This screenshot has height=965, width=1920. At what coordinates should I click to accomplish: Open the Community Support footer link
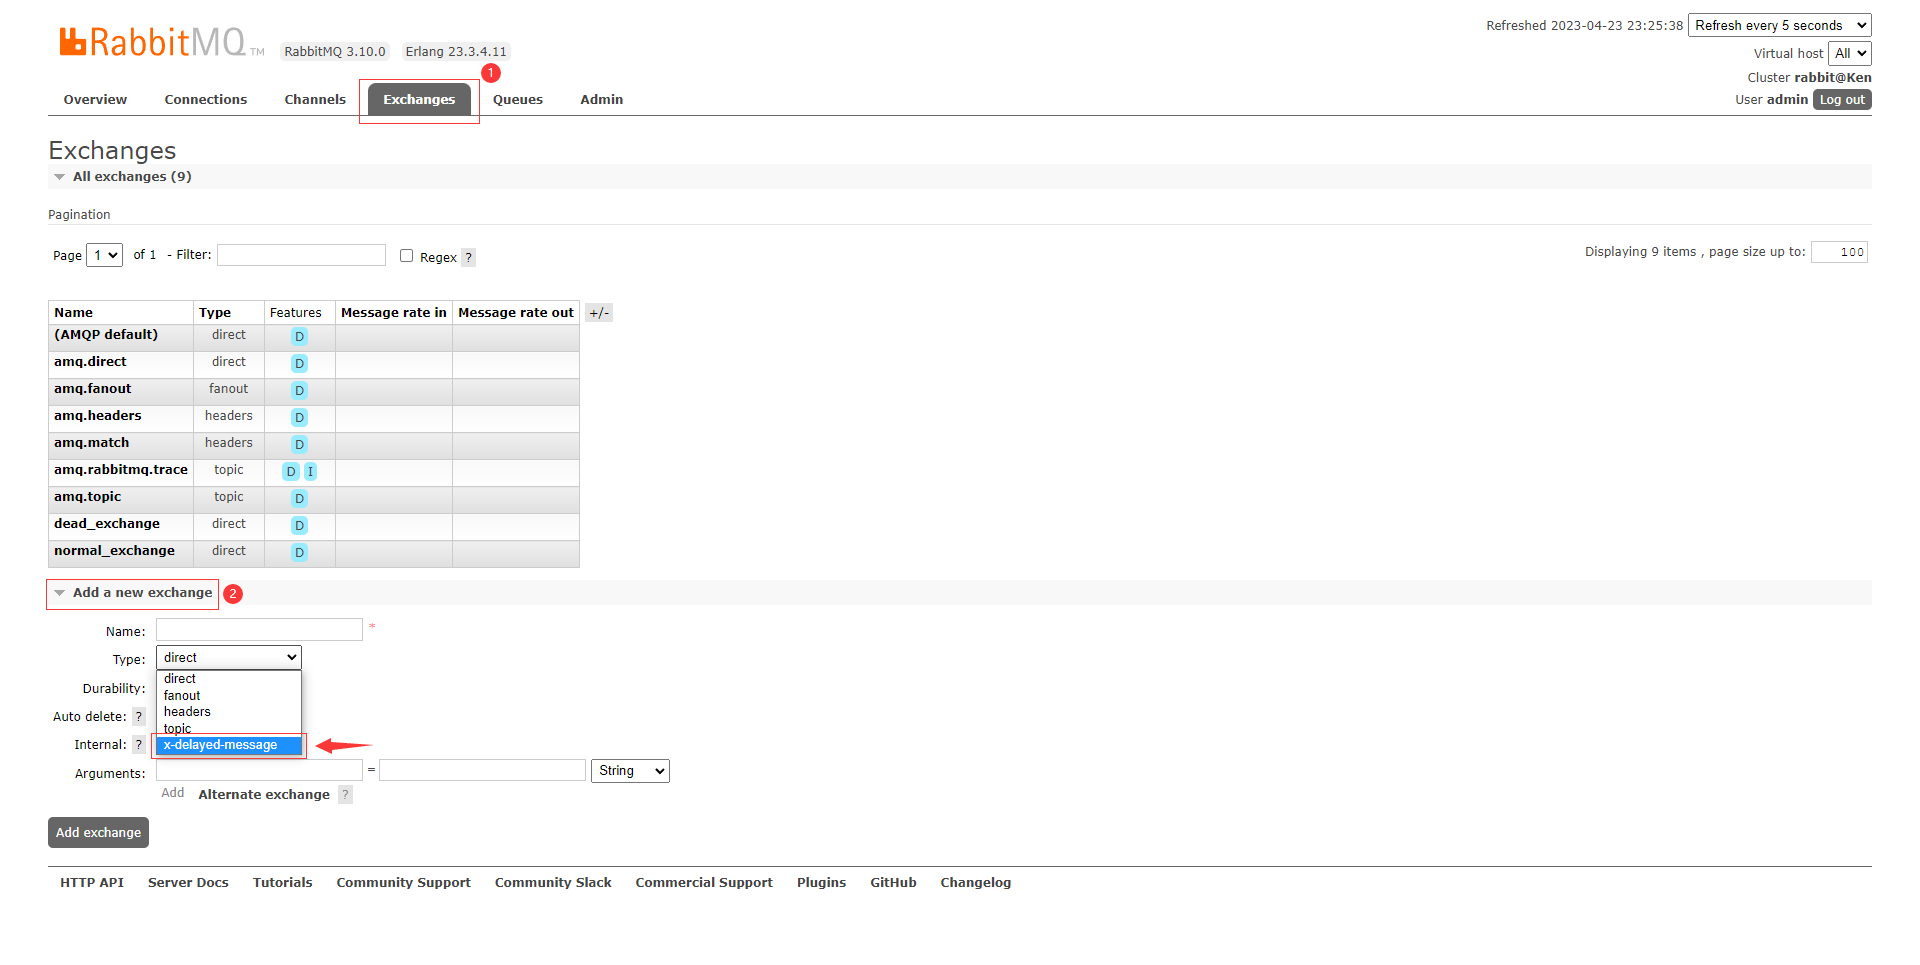click(x=404, y=883)
